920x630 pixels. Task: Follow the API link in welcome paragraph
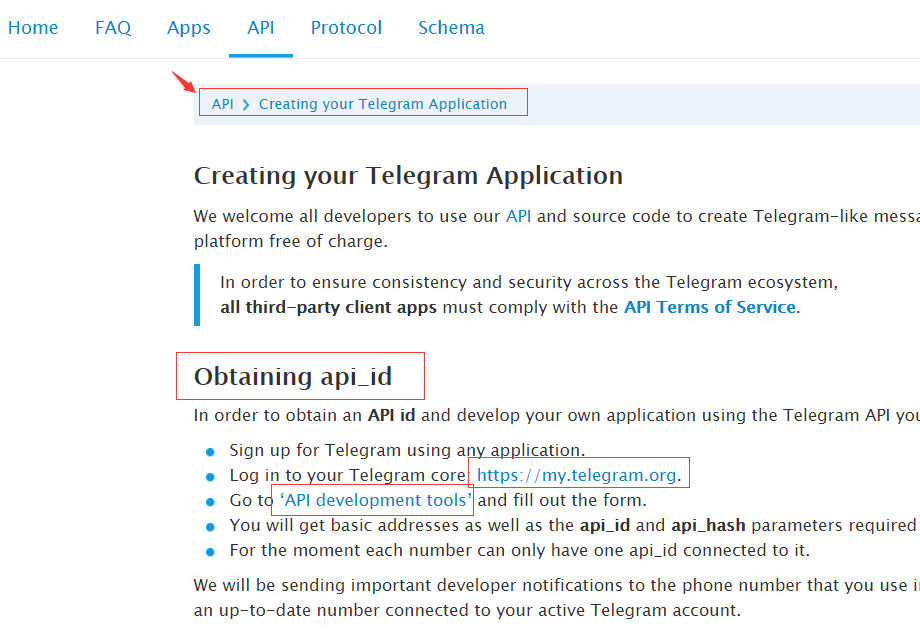518,216
